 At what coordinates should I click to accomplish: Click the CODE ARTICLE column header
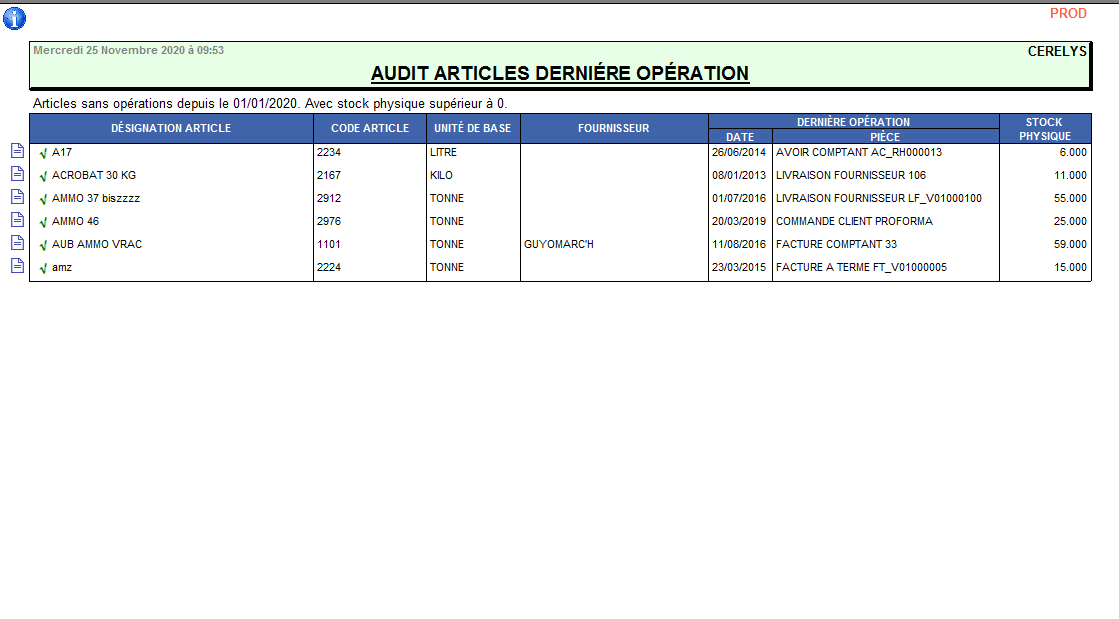370,128
